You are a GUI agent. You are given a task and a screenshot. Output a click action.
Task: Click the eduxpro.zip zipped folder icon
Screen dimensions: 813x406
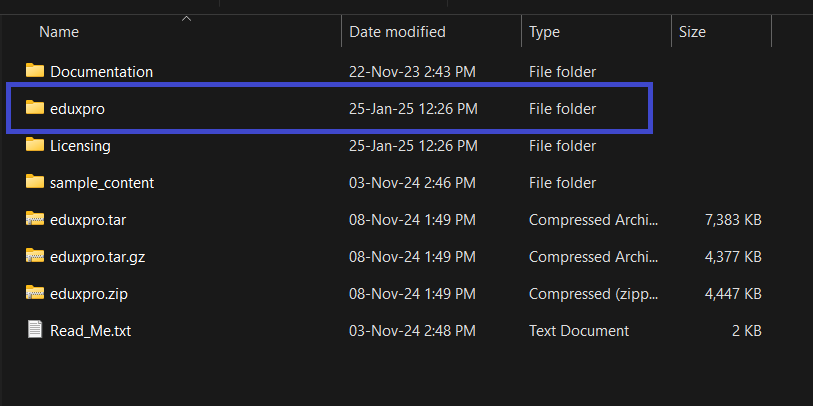(x=35, y=293)
